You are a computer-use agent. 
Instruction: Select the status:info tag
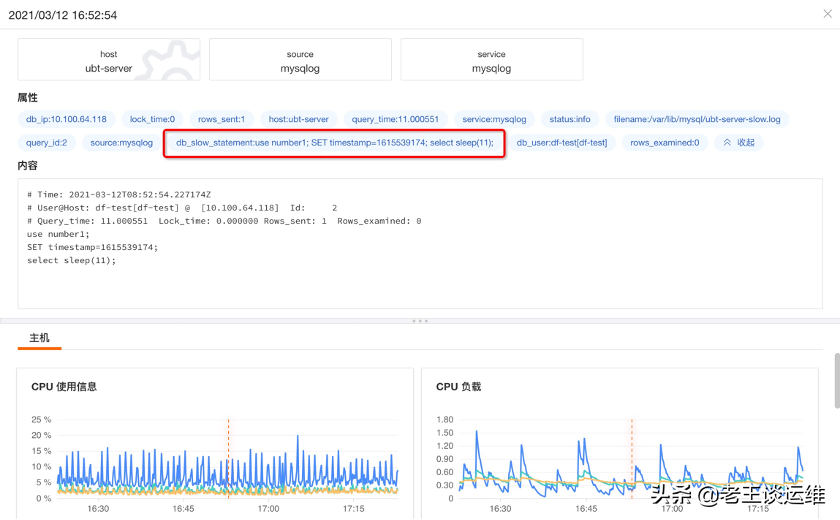(570, 119)
